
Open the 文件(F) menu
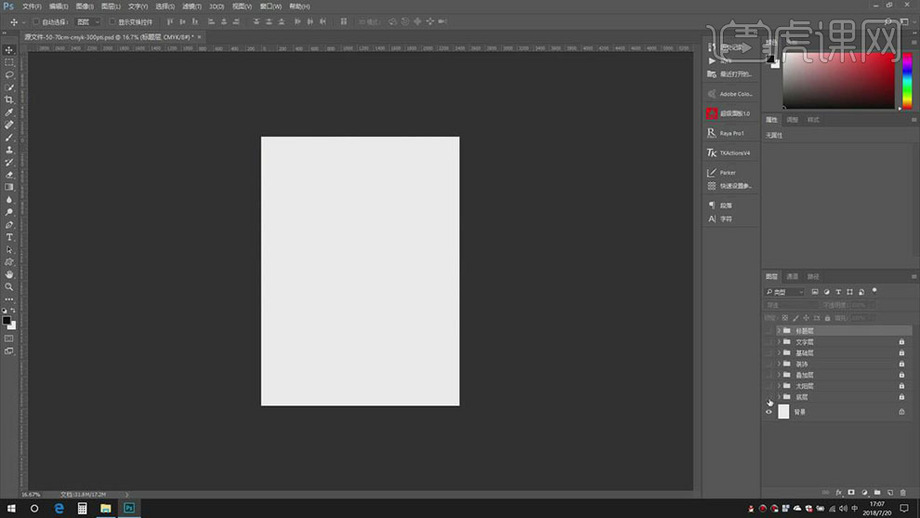pyautogui.click(x=32, y=6)
